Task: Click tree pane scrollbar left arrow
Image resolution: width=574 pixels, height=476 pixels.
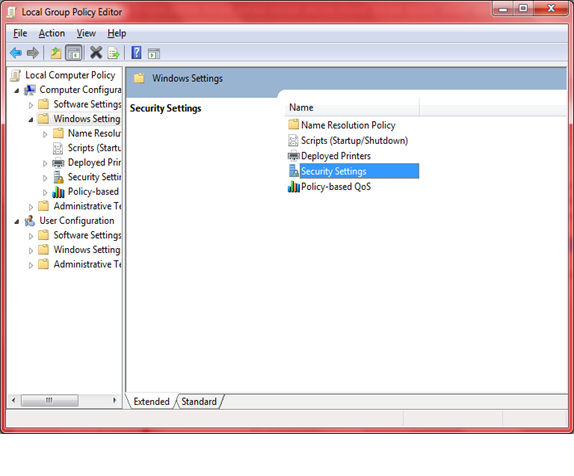Action: pos(14,400)
